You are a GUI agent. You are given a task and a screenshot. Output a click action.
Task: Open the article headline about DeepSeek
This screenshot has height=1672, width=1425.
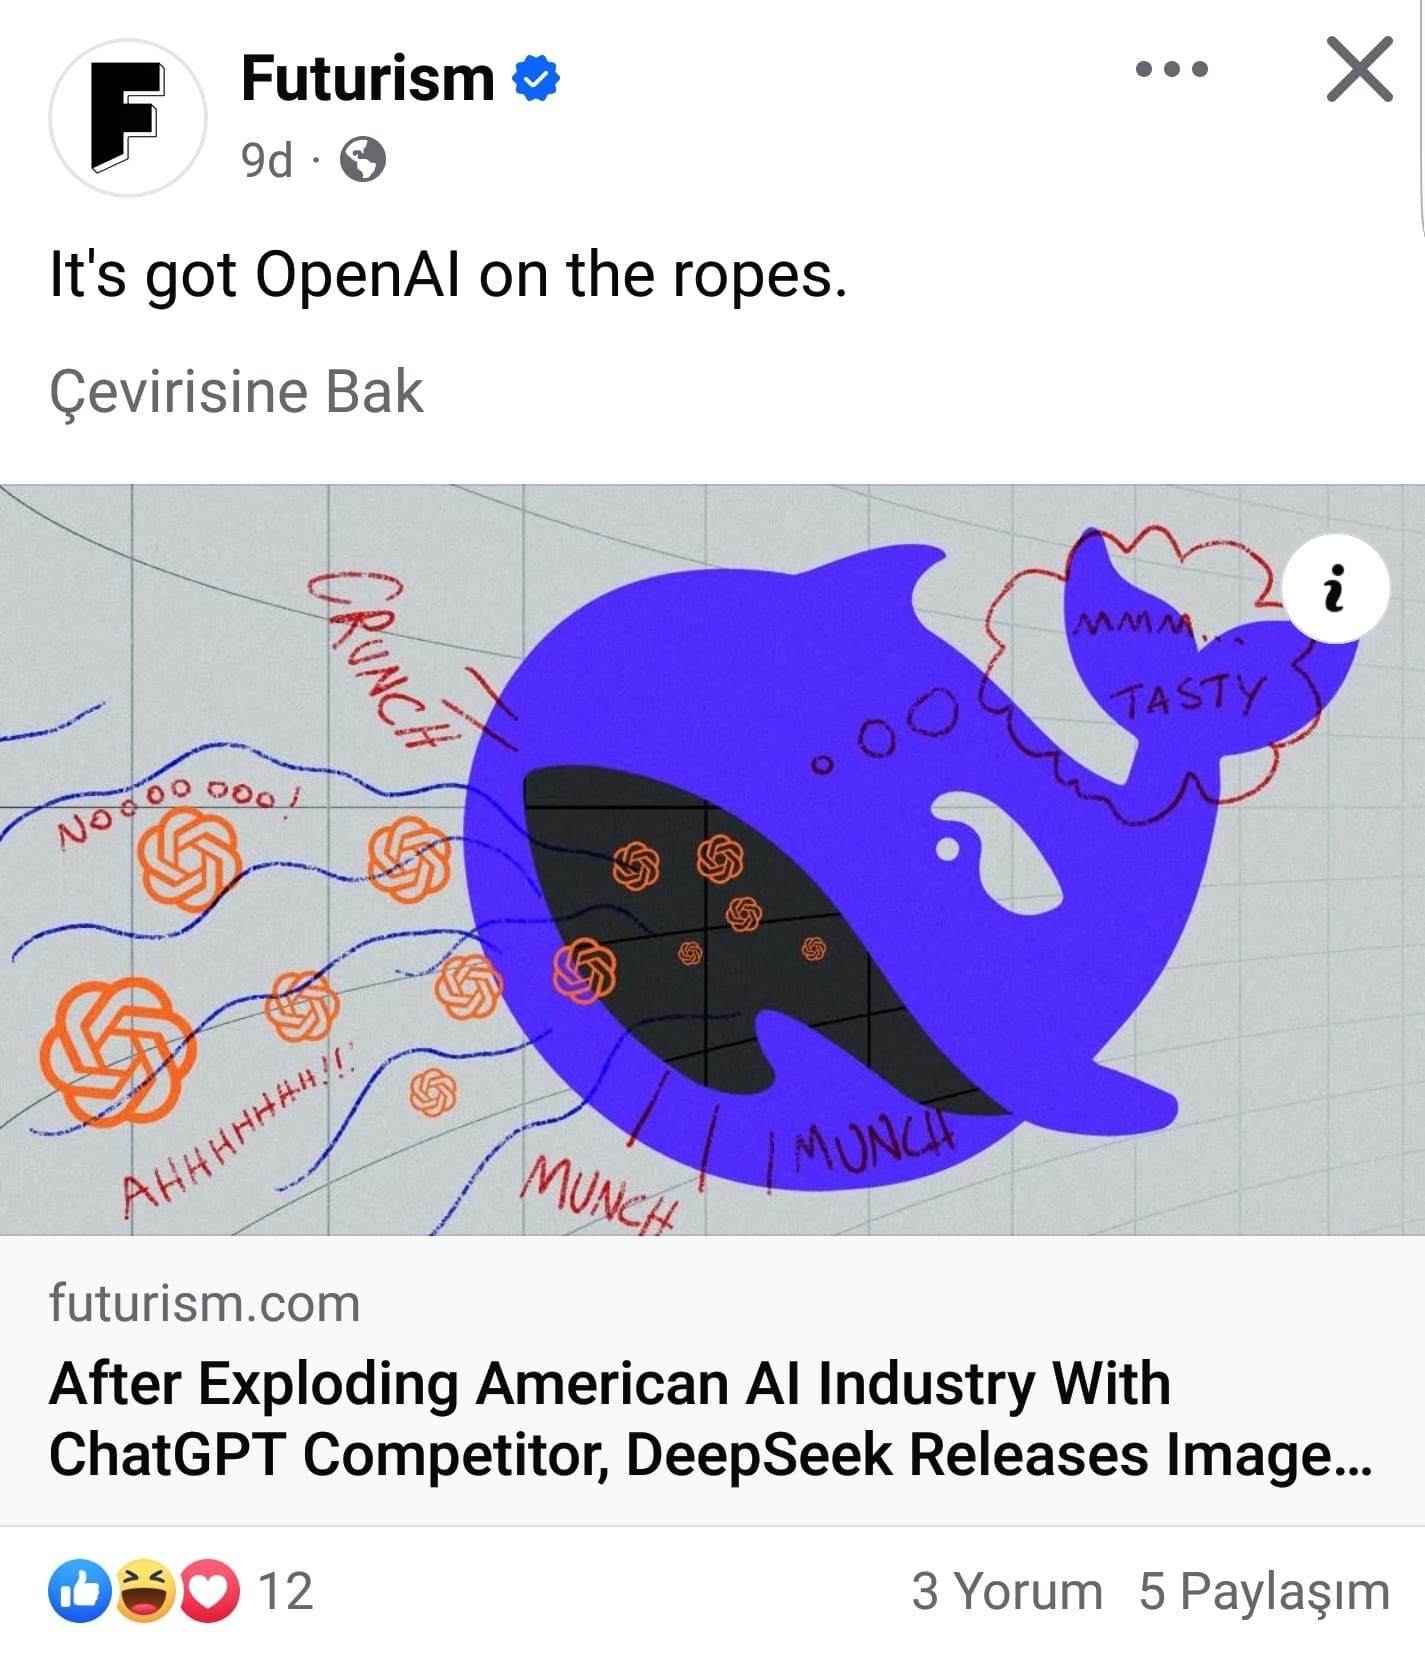710,1418
